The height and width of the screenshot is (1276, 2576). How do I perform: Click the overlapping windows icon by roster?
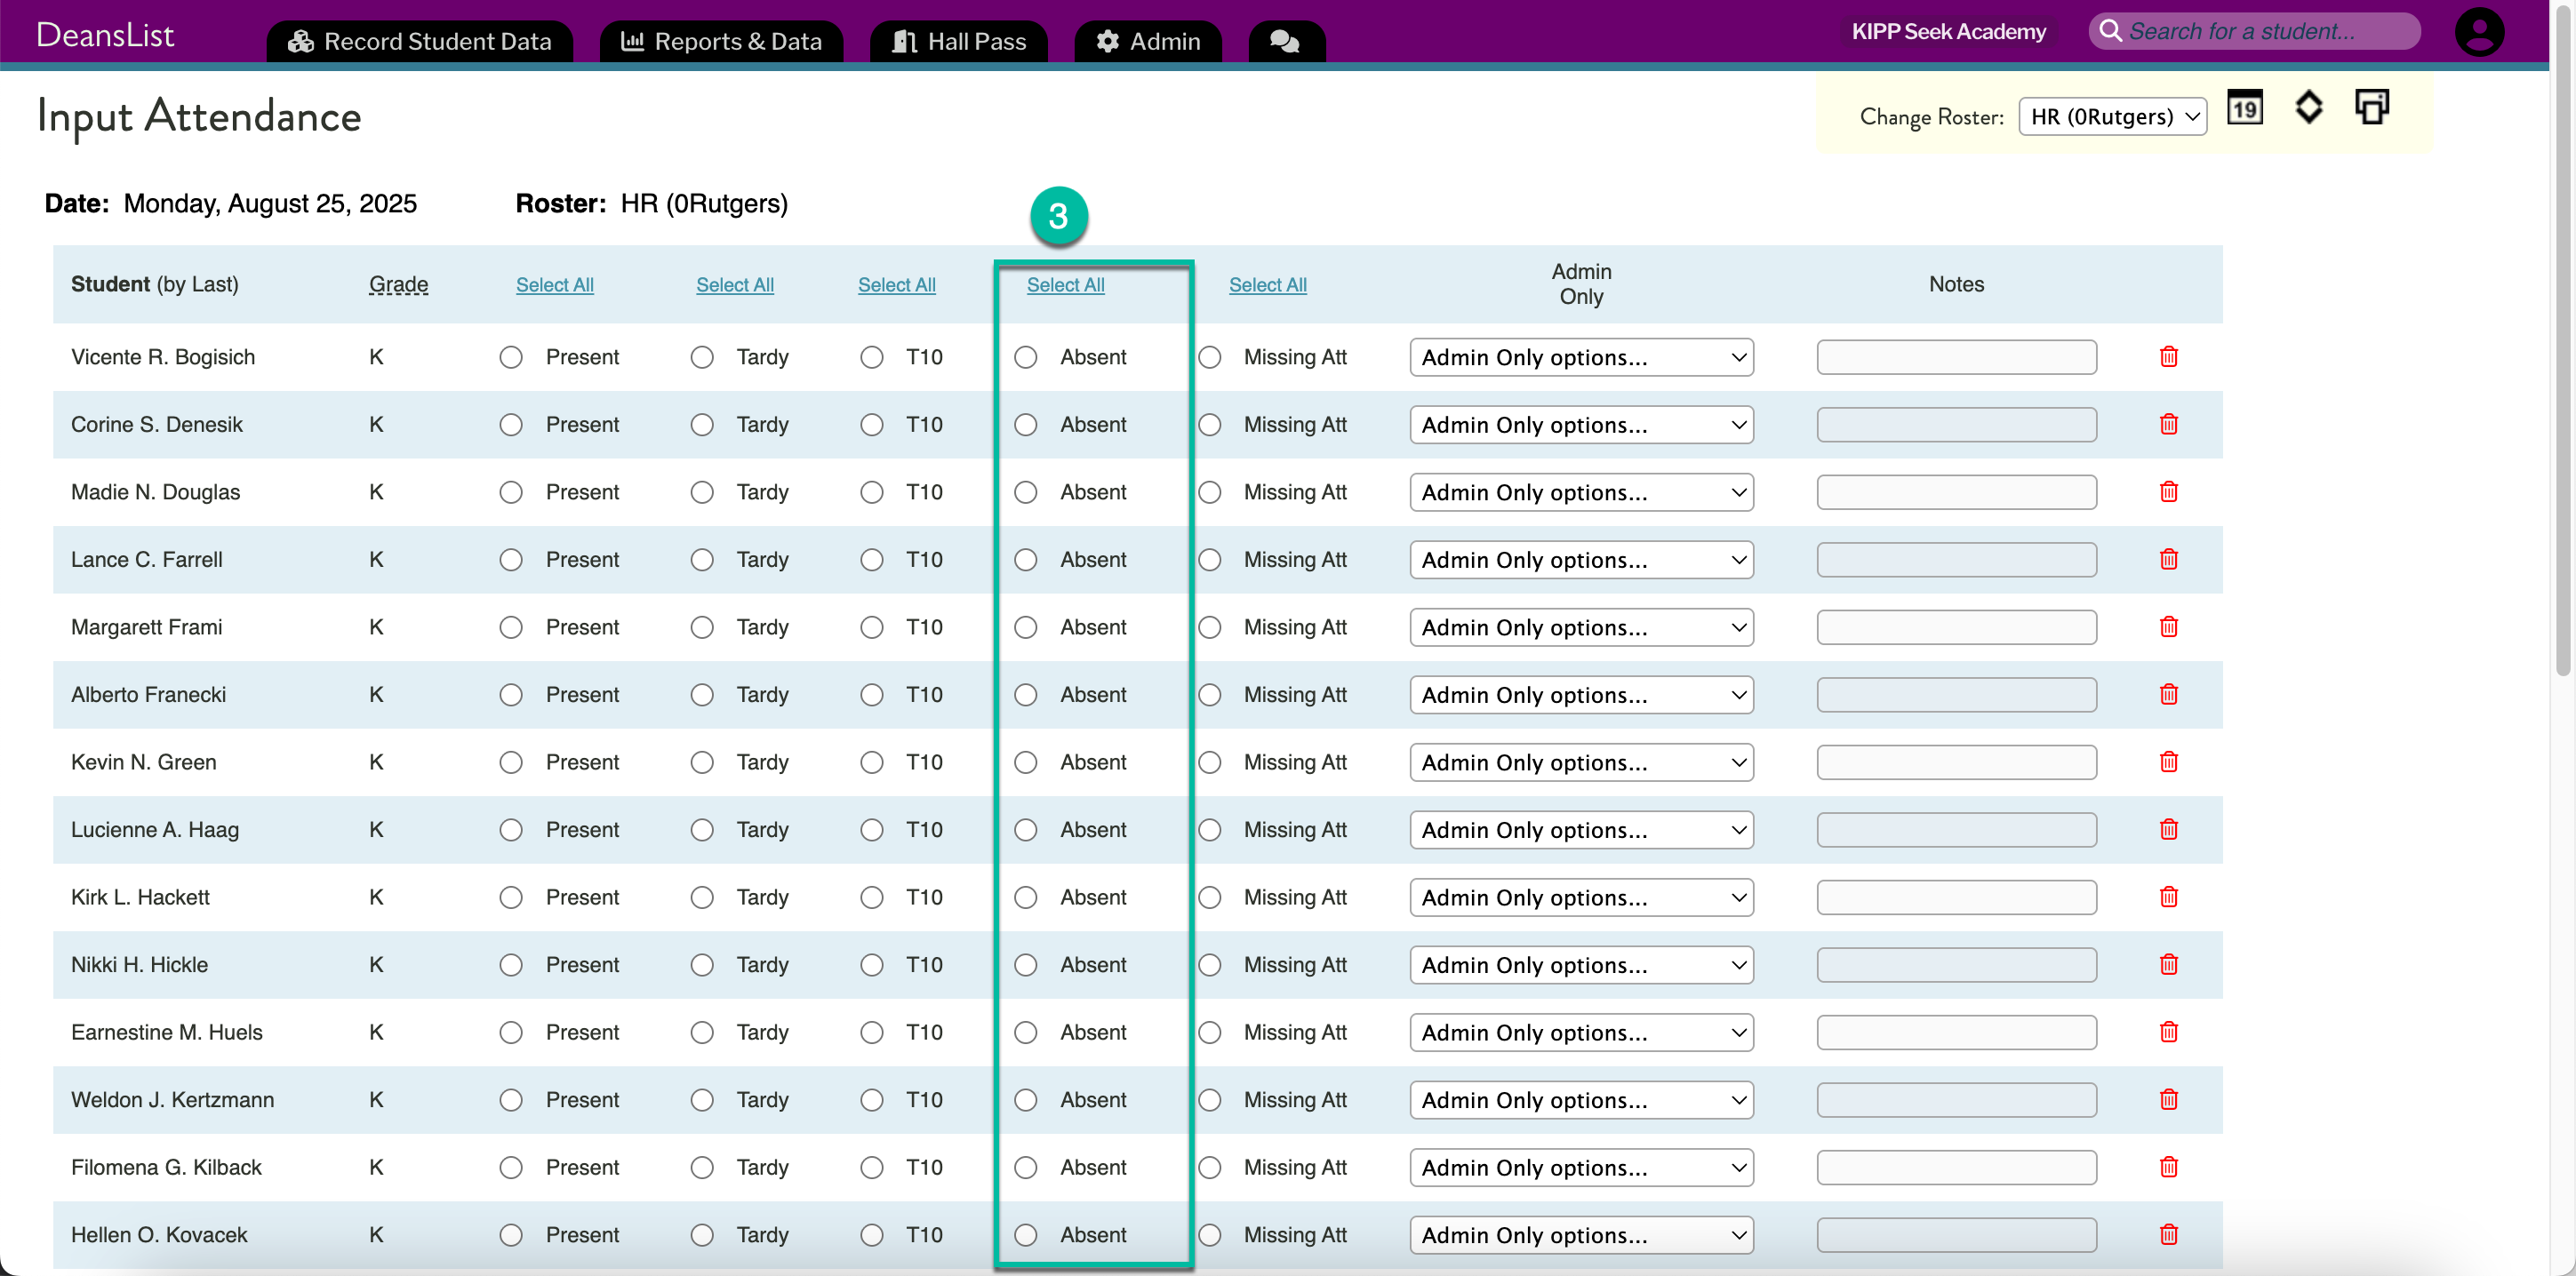point(2371,107)
